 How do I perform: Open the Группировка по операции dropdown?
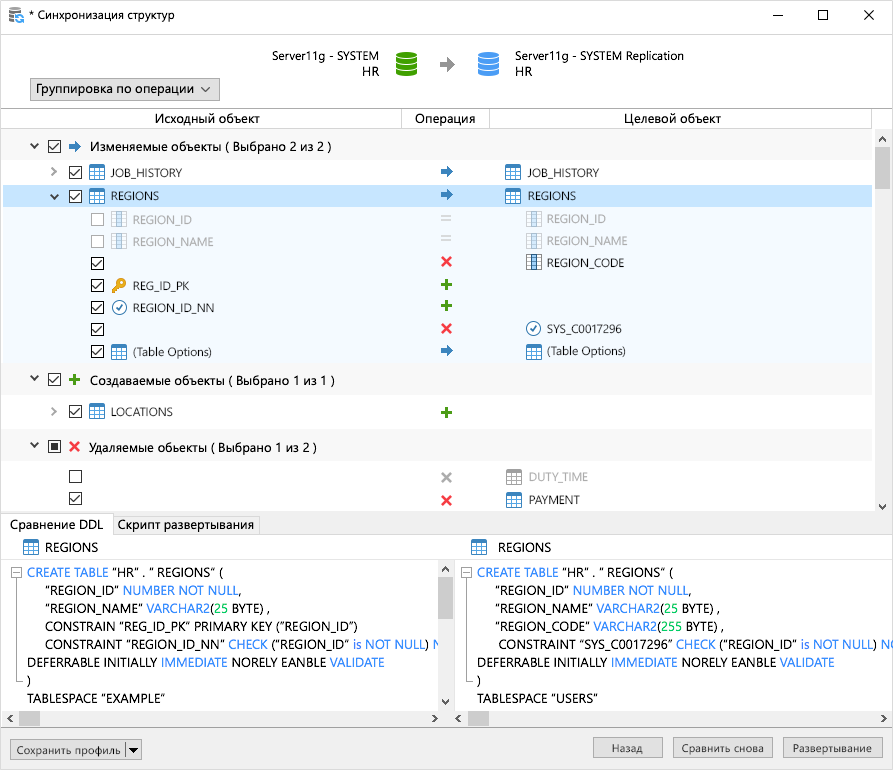point(125,89)
